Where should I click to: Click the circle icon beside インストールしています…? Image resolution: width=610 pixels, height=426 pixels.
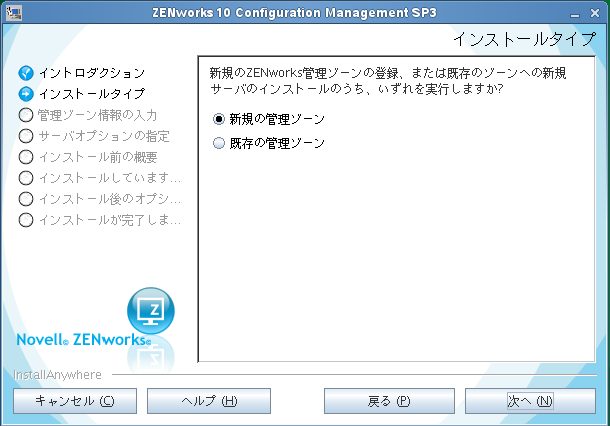(x=26, y=178)
